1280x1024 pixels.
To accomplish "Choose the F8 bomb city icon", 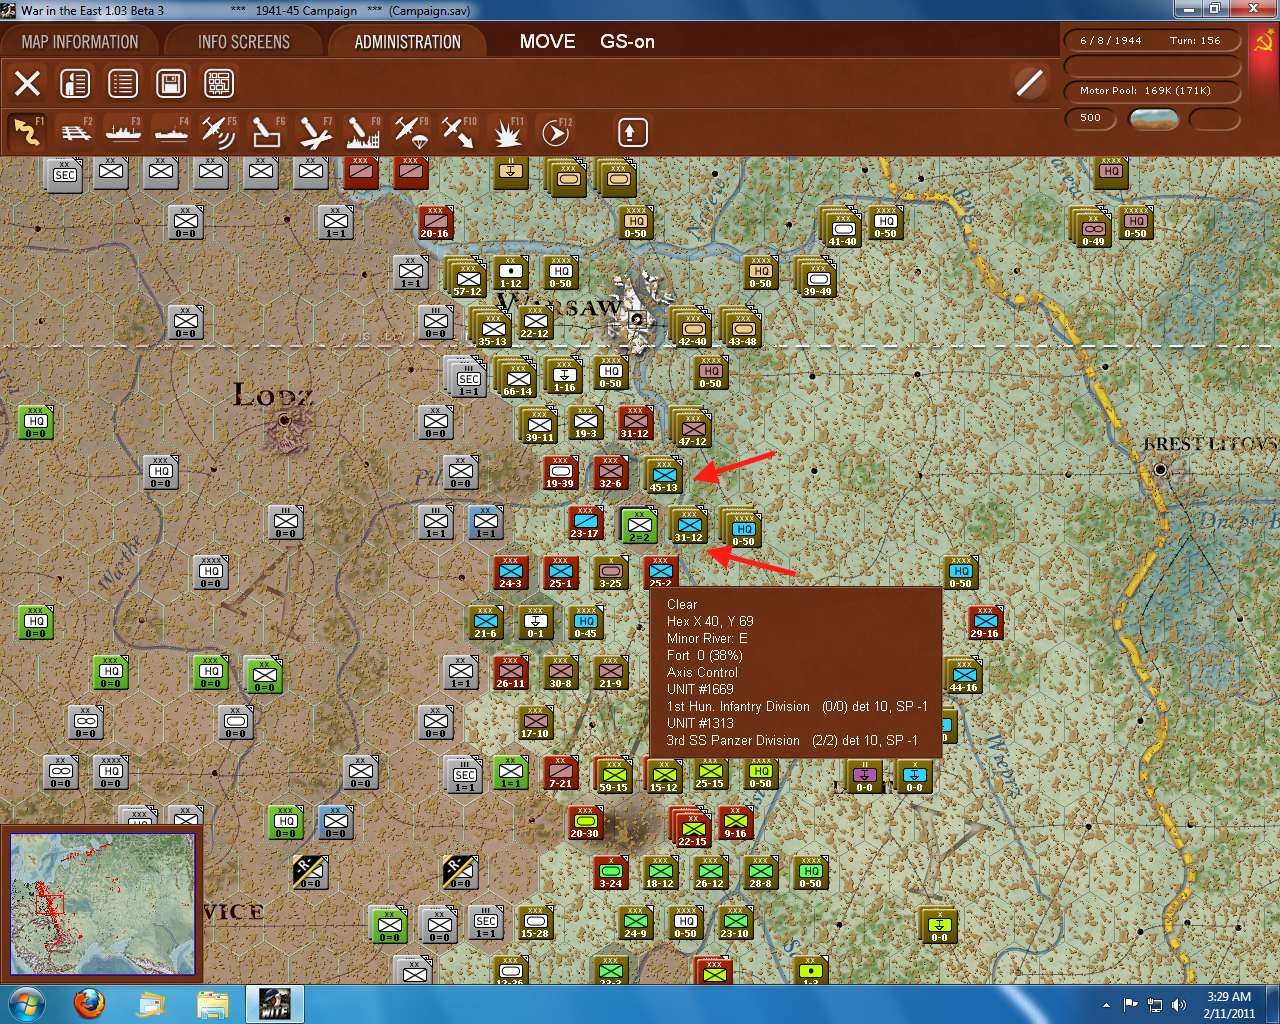I will coord(363,132).
